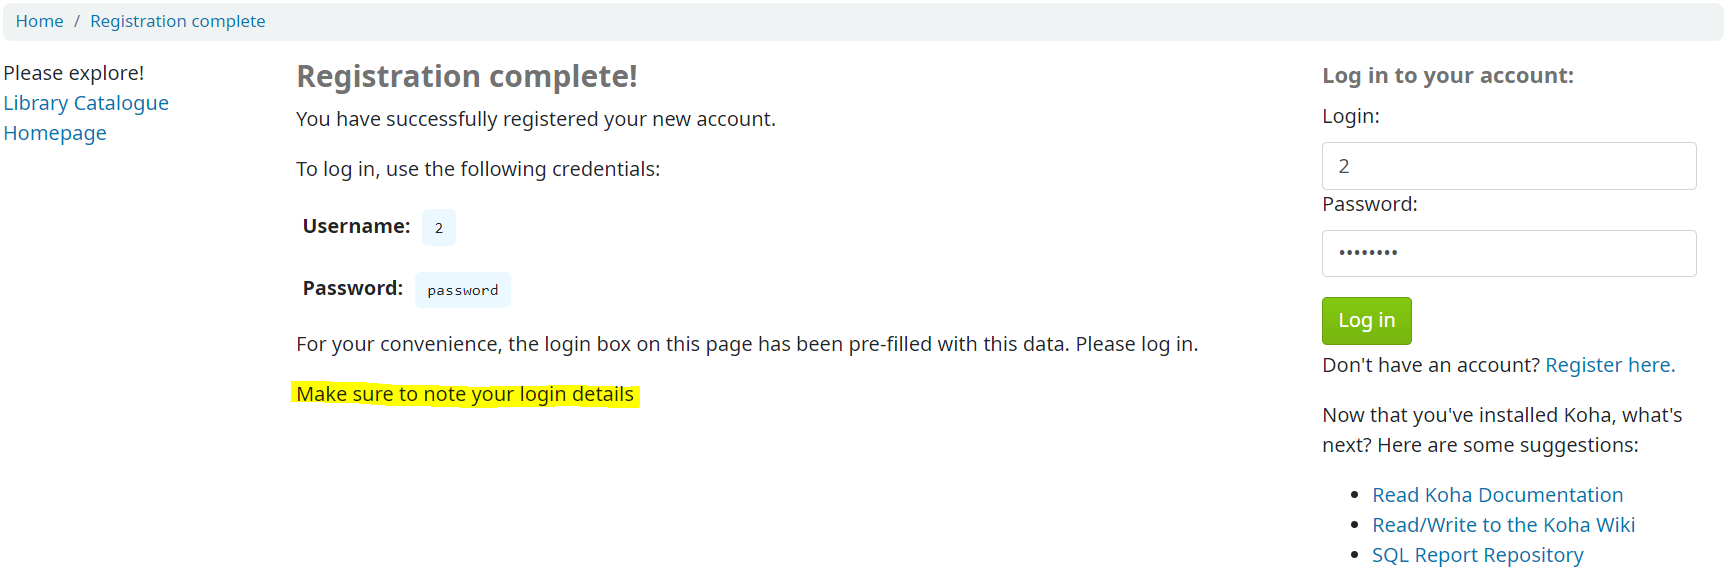Focus the Login input field
The image size is (1725, 578).
(1509, 166)
